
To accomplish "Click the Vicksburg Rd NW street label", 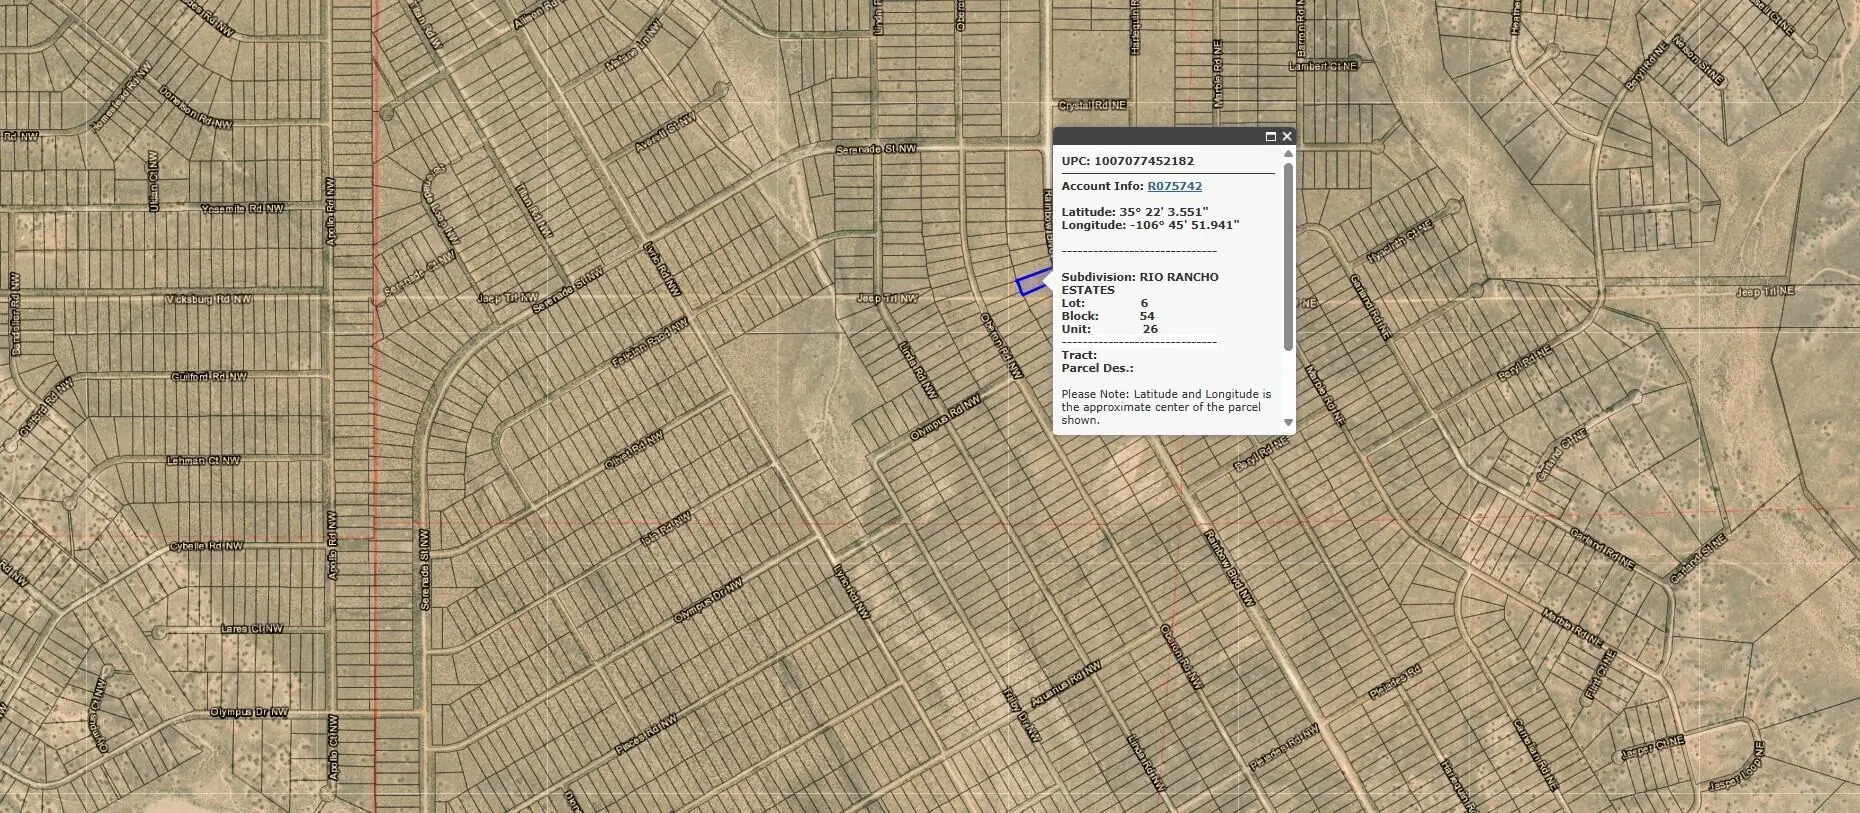I will (208, 299).
